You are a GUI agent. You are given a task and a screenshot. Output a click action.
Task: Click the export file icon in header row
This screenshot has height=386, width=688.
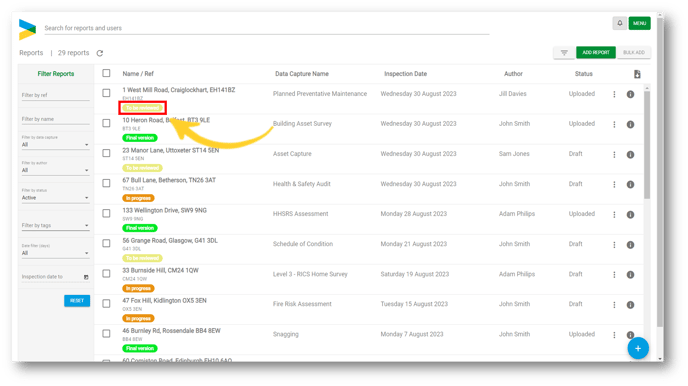tap(637, 74)
